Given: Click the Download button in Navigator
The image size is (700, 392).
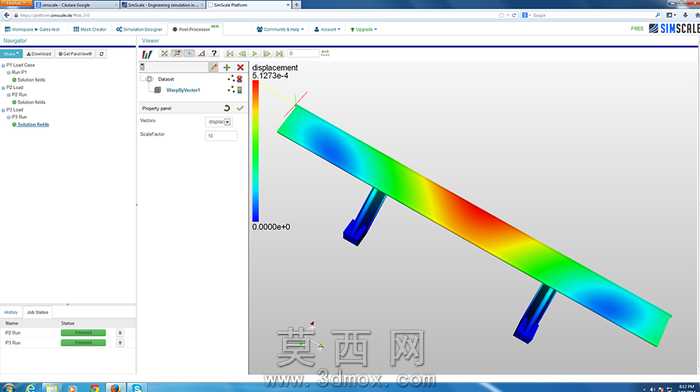Looking at the screenshot, I should pos(39,54).
